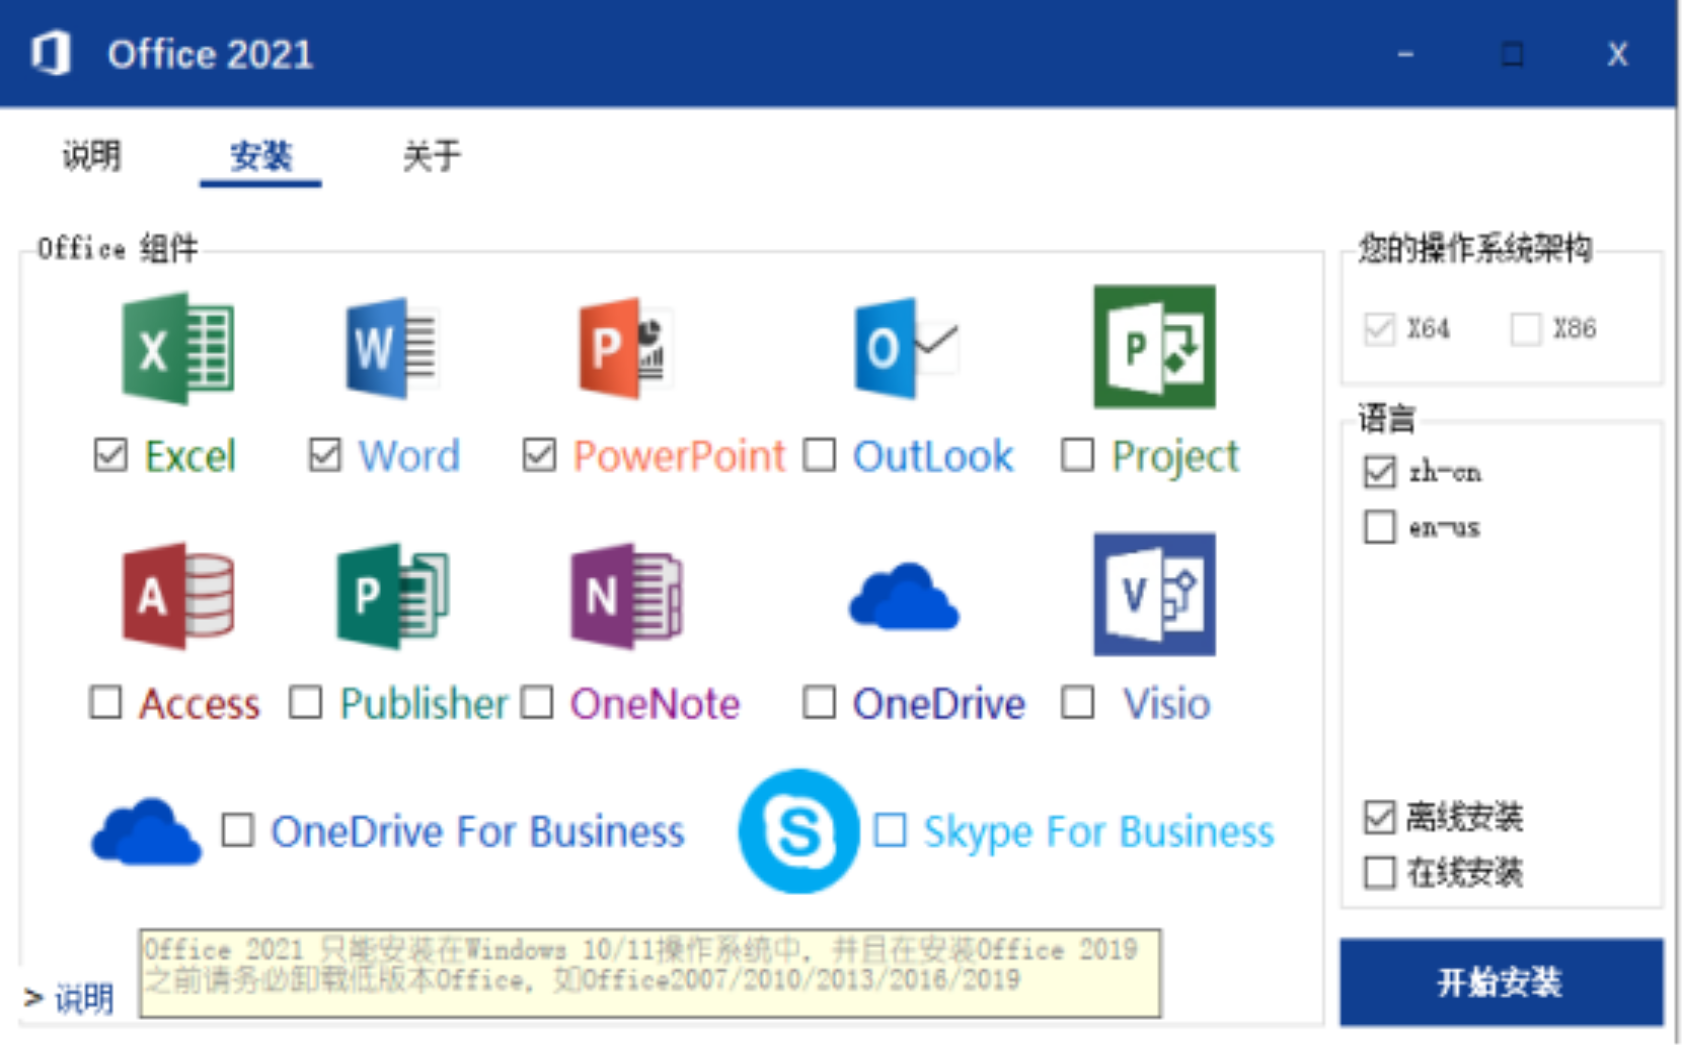
Task: Click the OneNote notebook icon
Action: tap(625, 596)
